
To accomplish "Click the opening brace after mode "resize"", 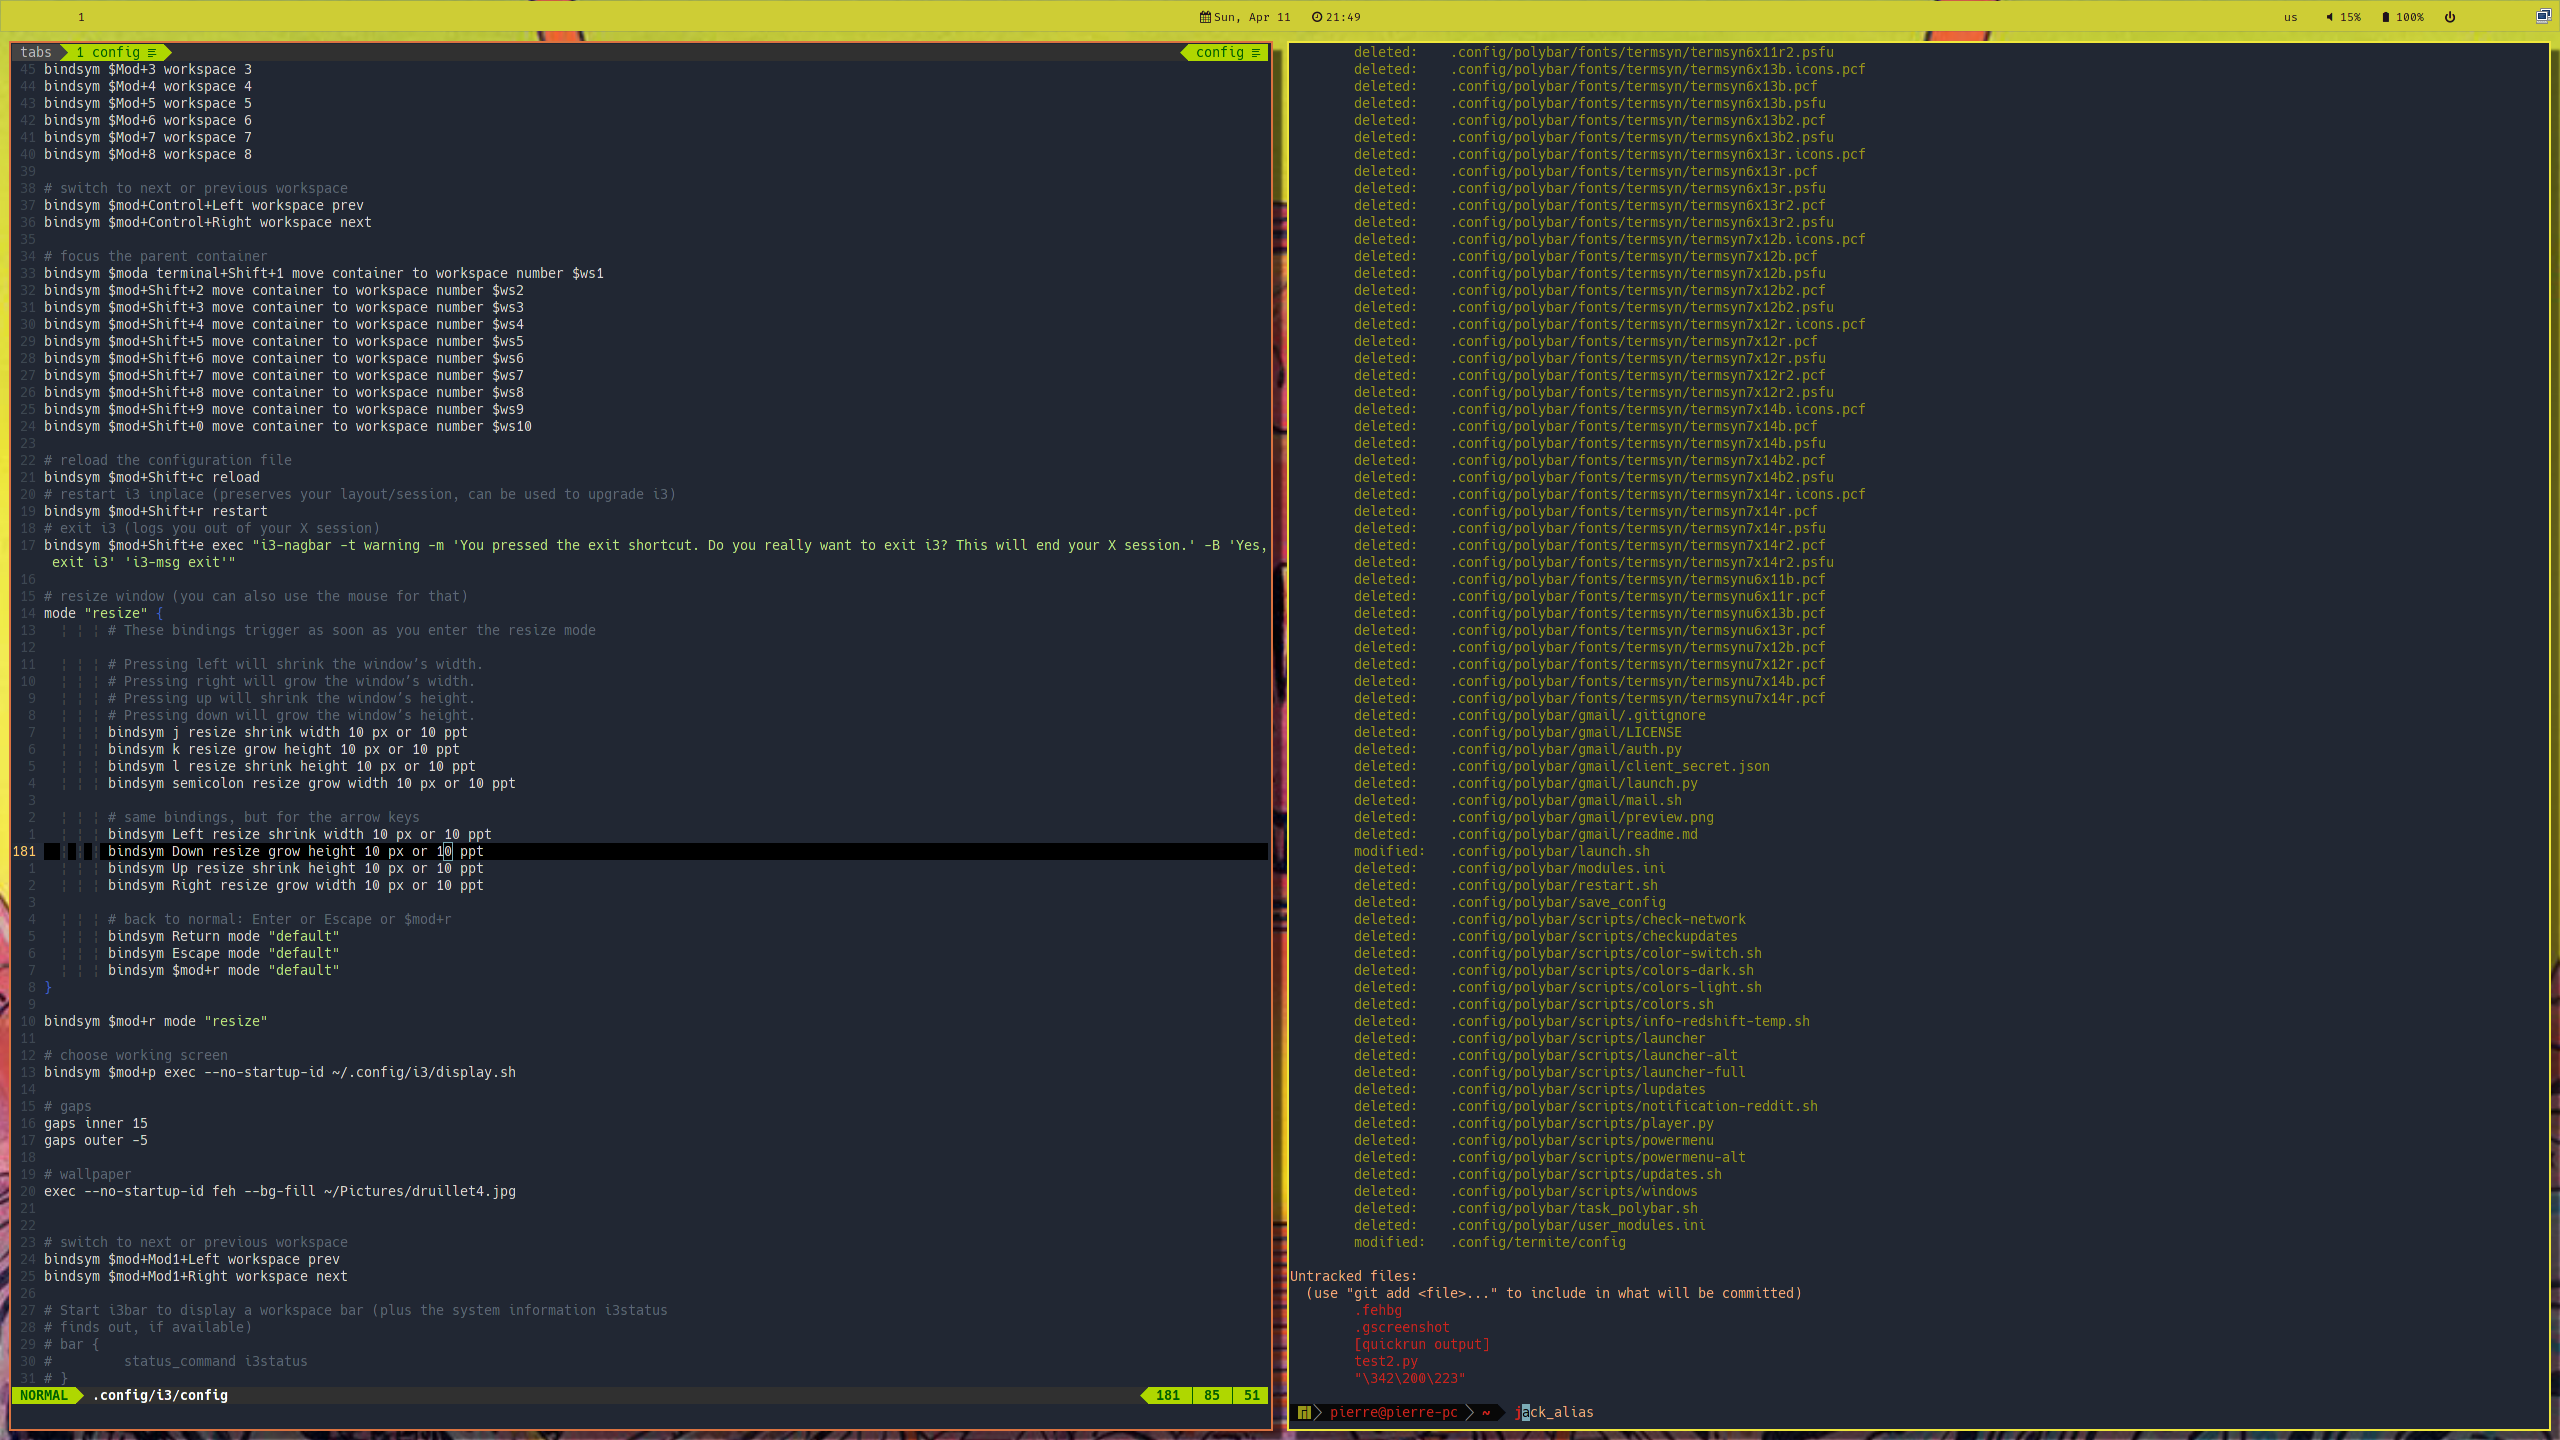I will 159,613.
